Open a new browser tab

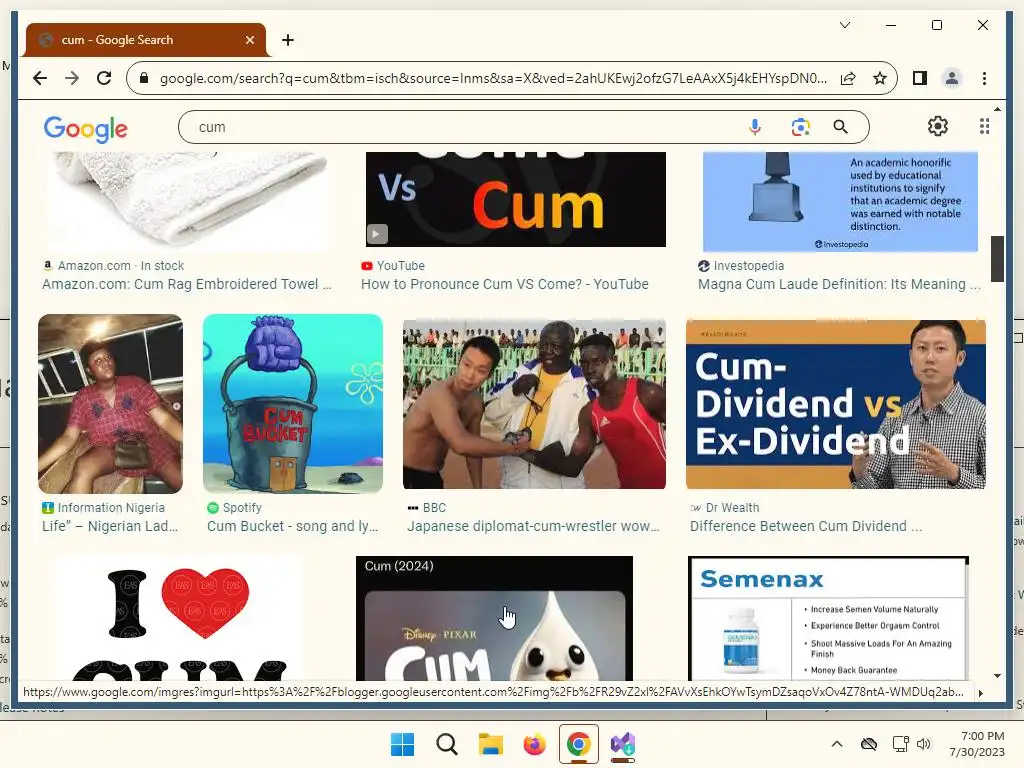tap(287, 40)
